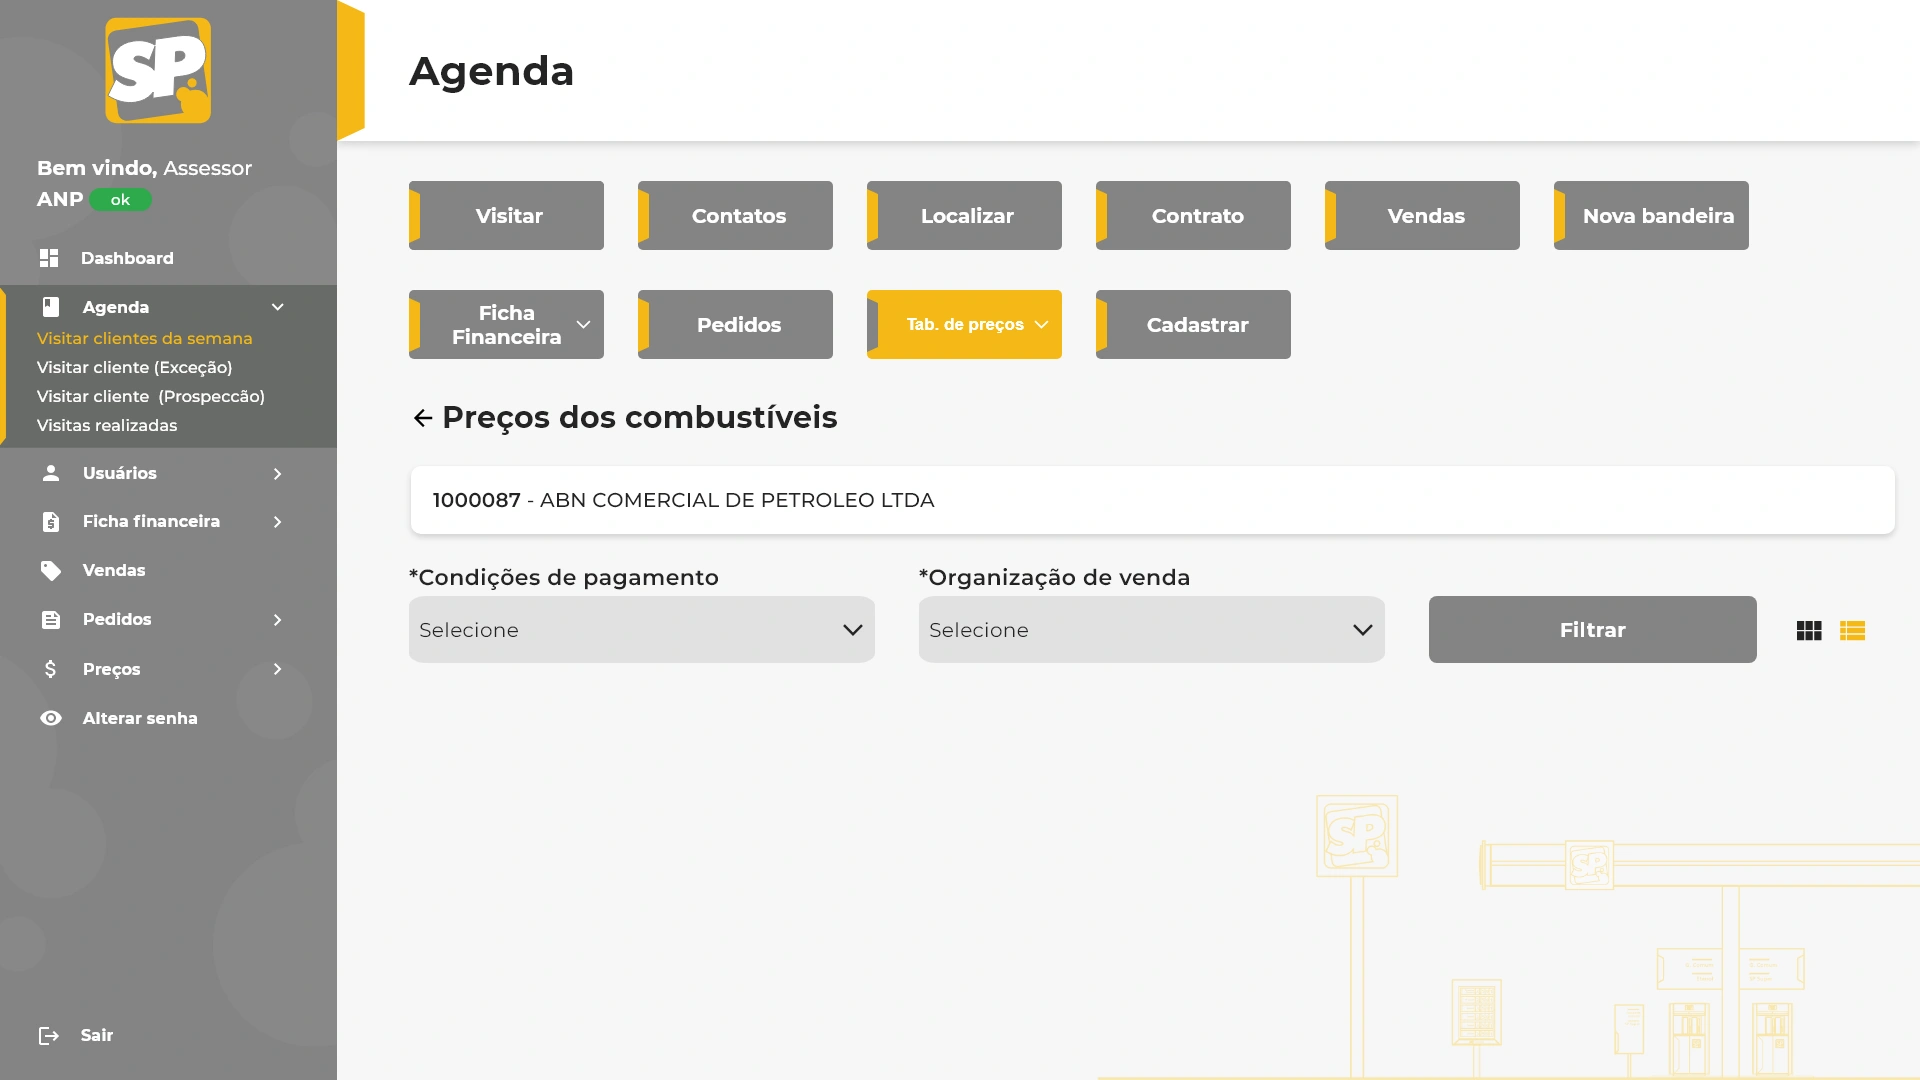The height and width of the screenshot is (1080, 1920).
Task: Open Visitar cliente (Exceção) submenu item
Action: (134, 368)
